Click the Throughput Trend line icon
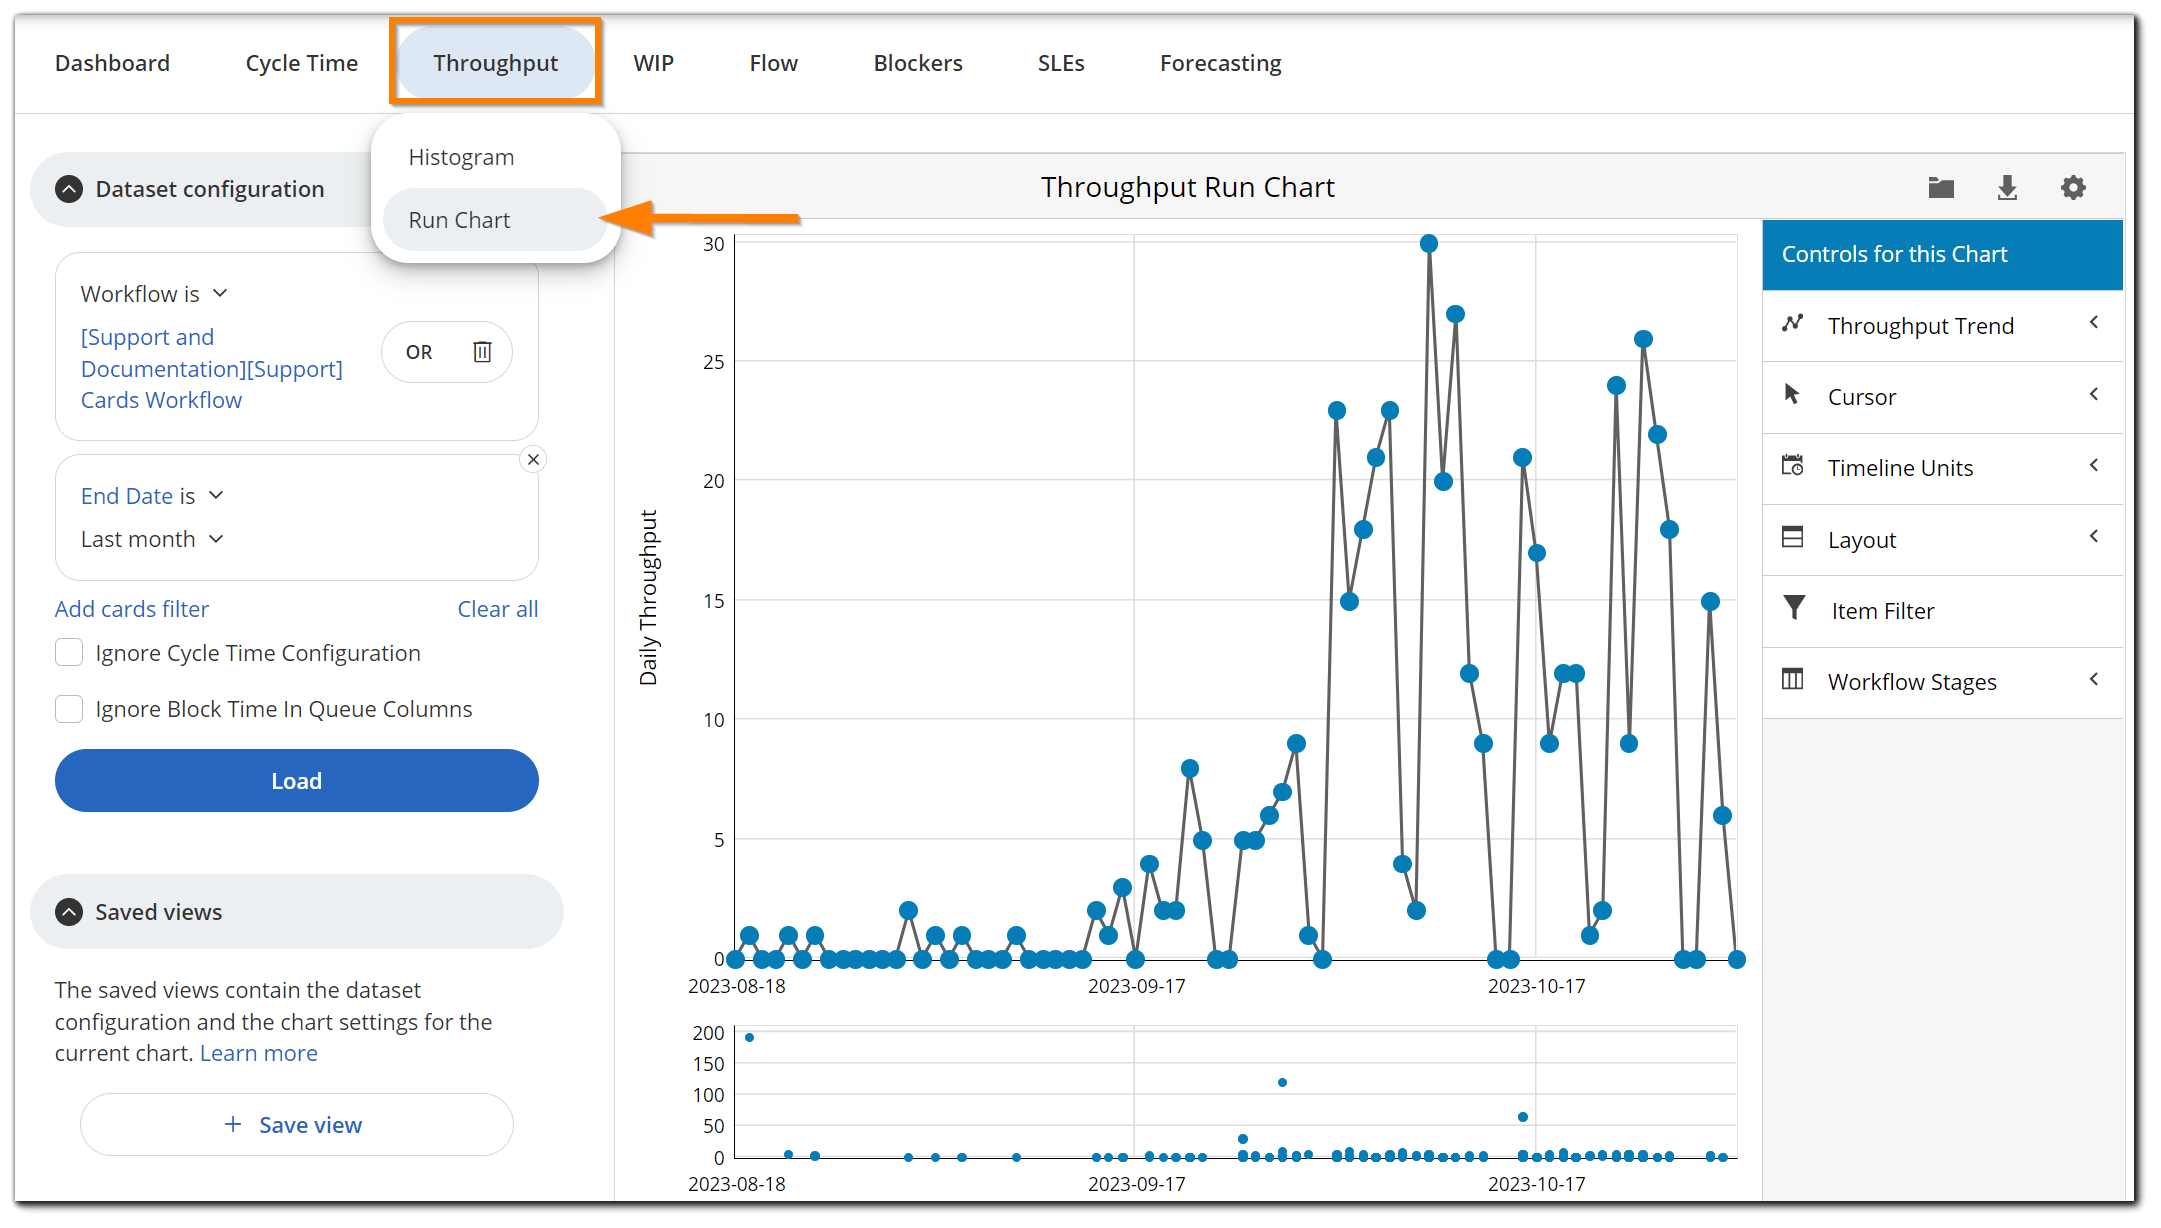The width and height of the screenshot is (2161, 1228). pyautogui.click(x=1792, y=324)
